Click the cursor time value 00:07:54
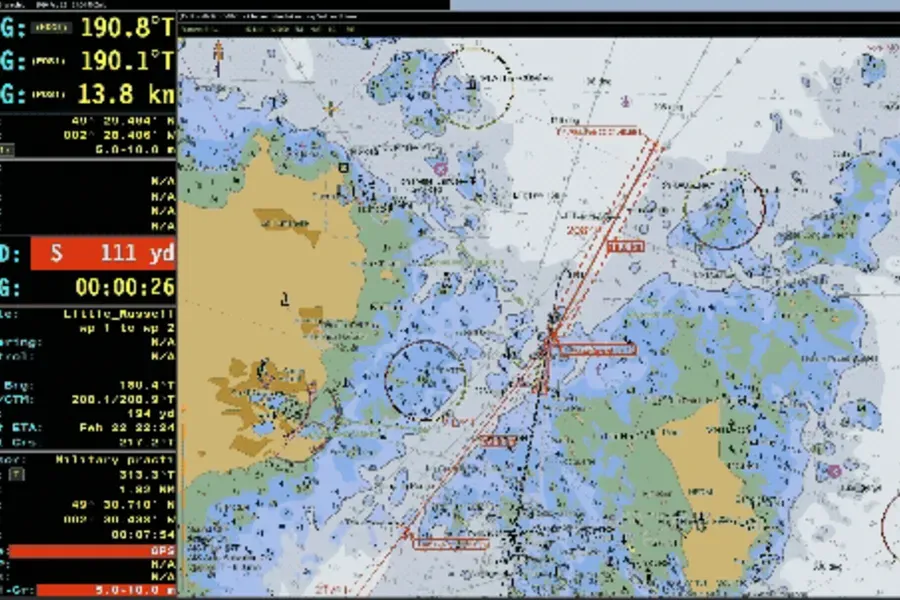The height and width of the screenshot is (600, 900). [x=142, y=535]
